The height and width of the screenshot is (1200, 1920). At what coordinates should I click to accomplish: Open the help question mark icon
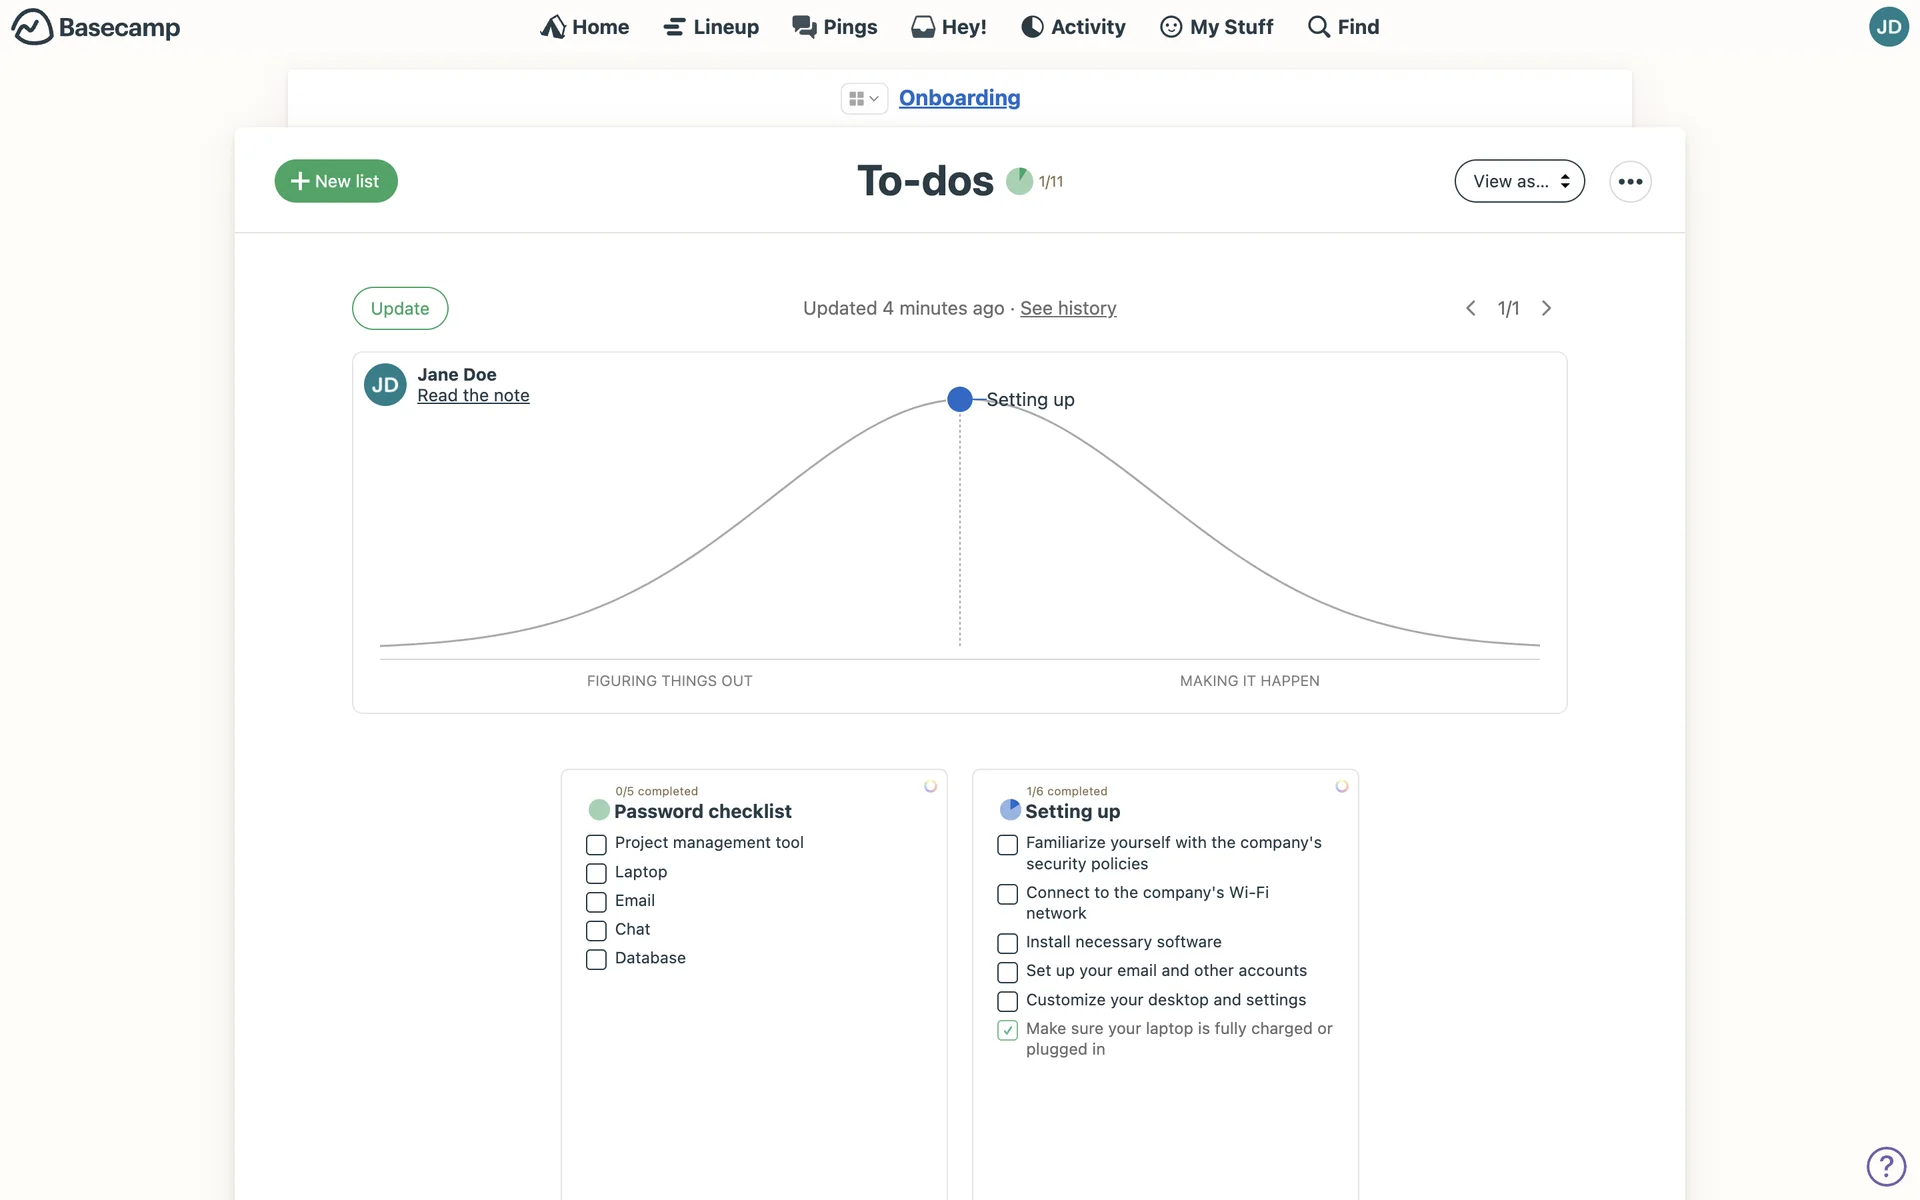click(1886, 1166)
